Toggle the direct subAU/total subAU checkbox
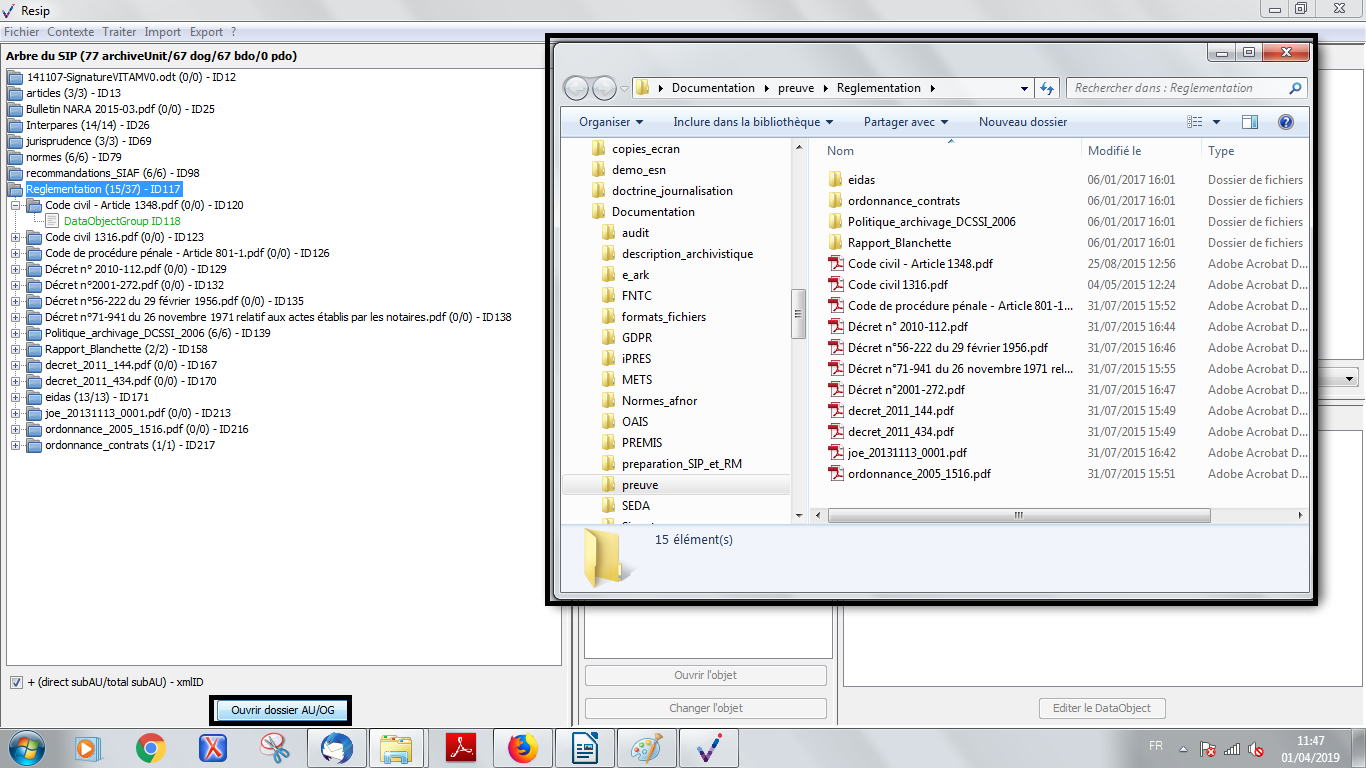 [x=16, y=682]
